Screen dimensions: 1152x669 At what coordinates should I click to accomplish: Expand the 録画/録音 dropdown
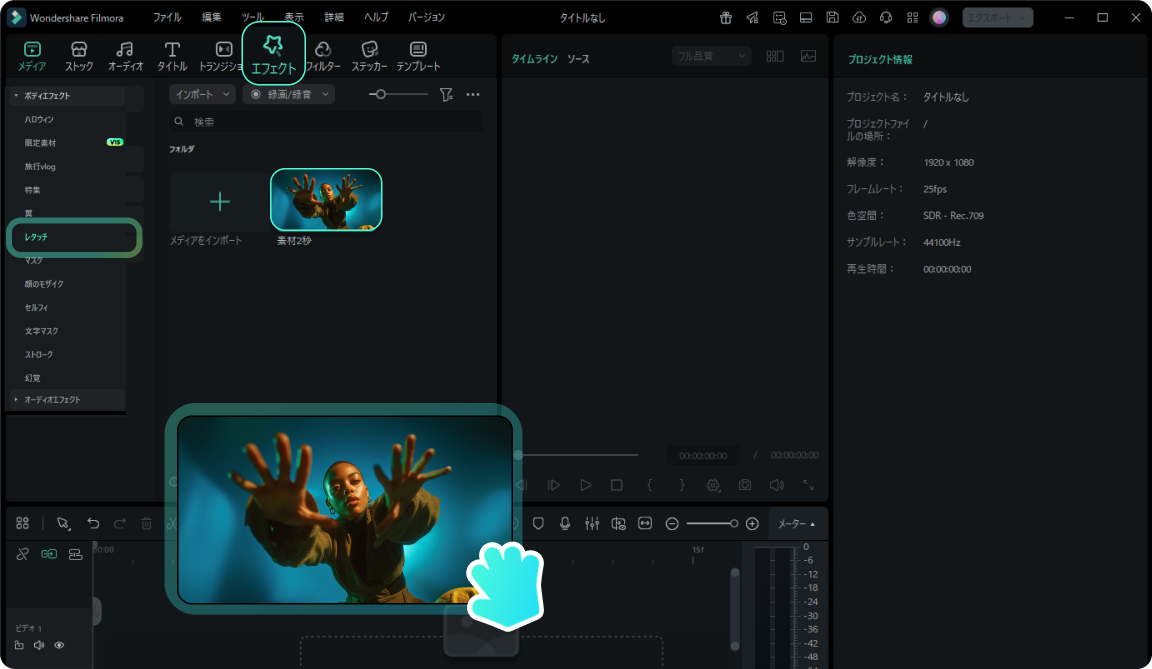coord(288,94)
